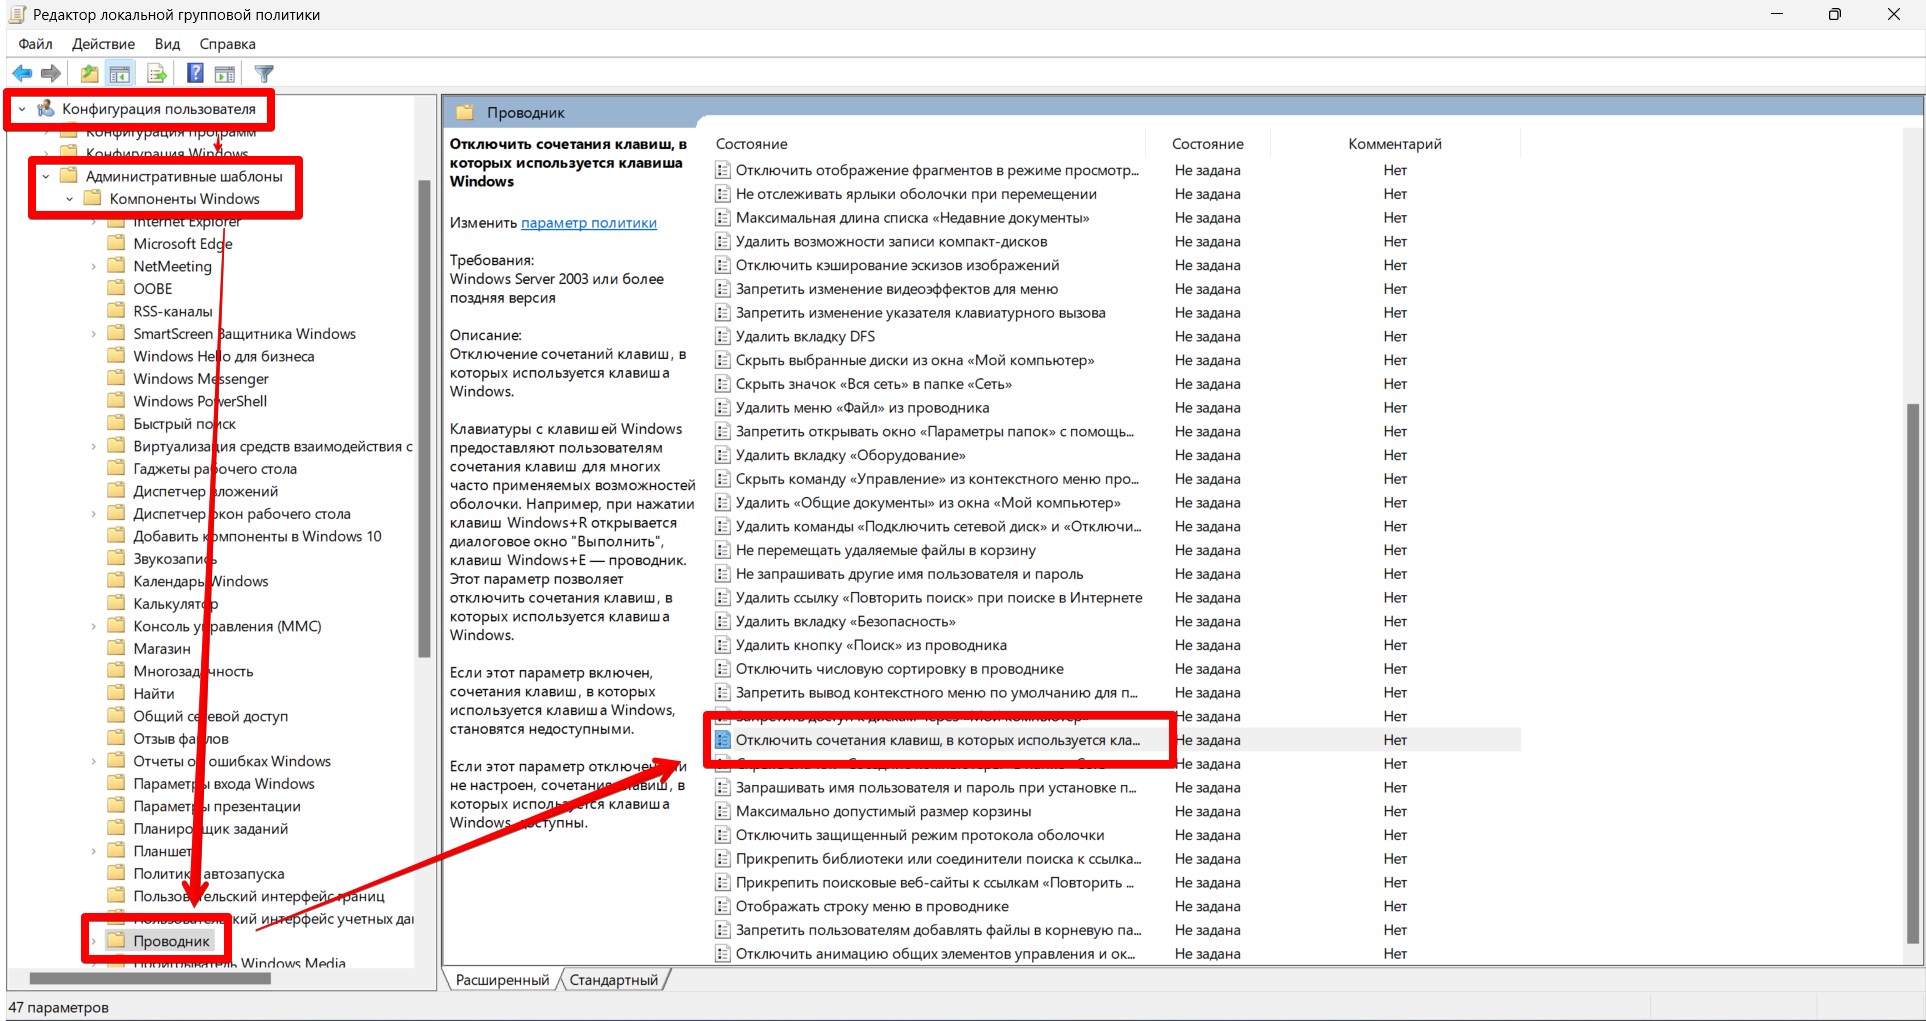Screen dimensions: 1926x1021
Task: Sort by the Комментарий column header
Action: point(1395,144)
